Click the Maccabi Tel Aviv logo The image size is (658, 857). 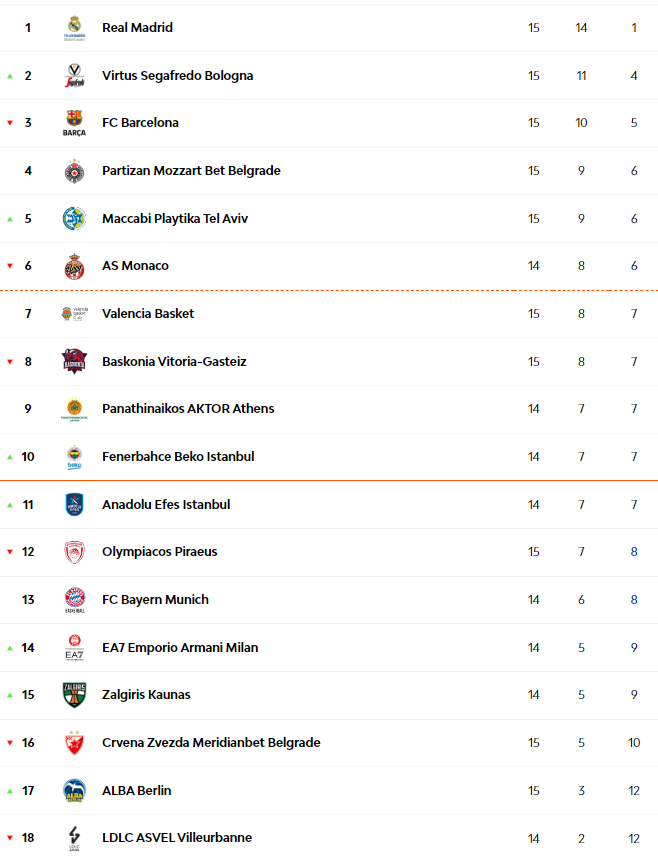coord(74,218)
